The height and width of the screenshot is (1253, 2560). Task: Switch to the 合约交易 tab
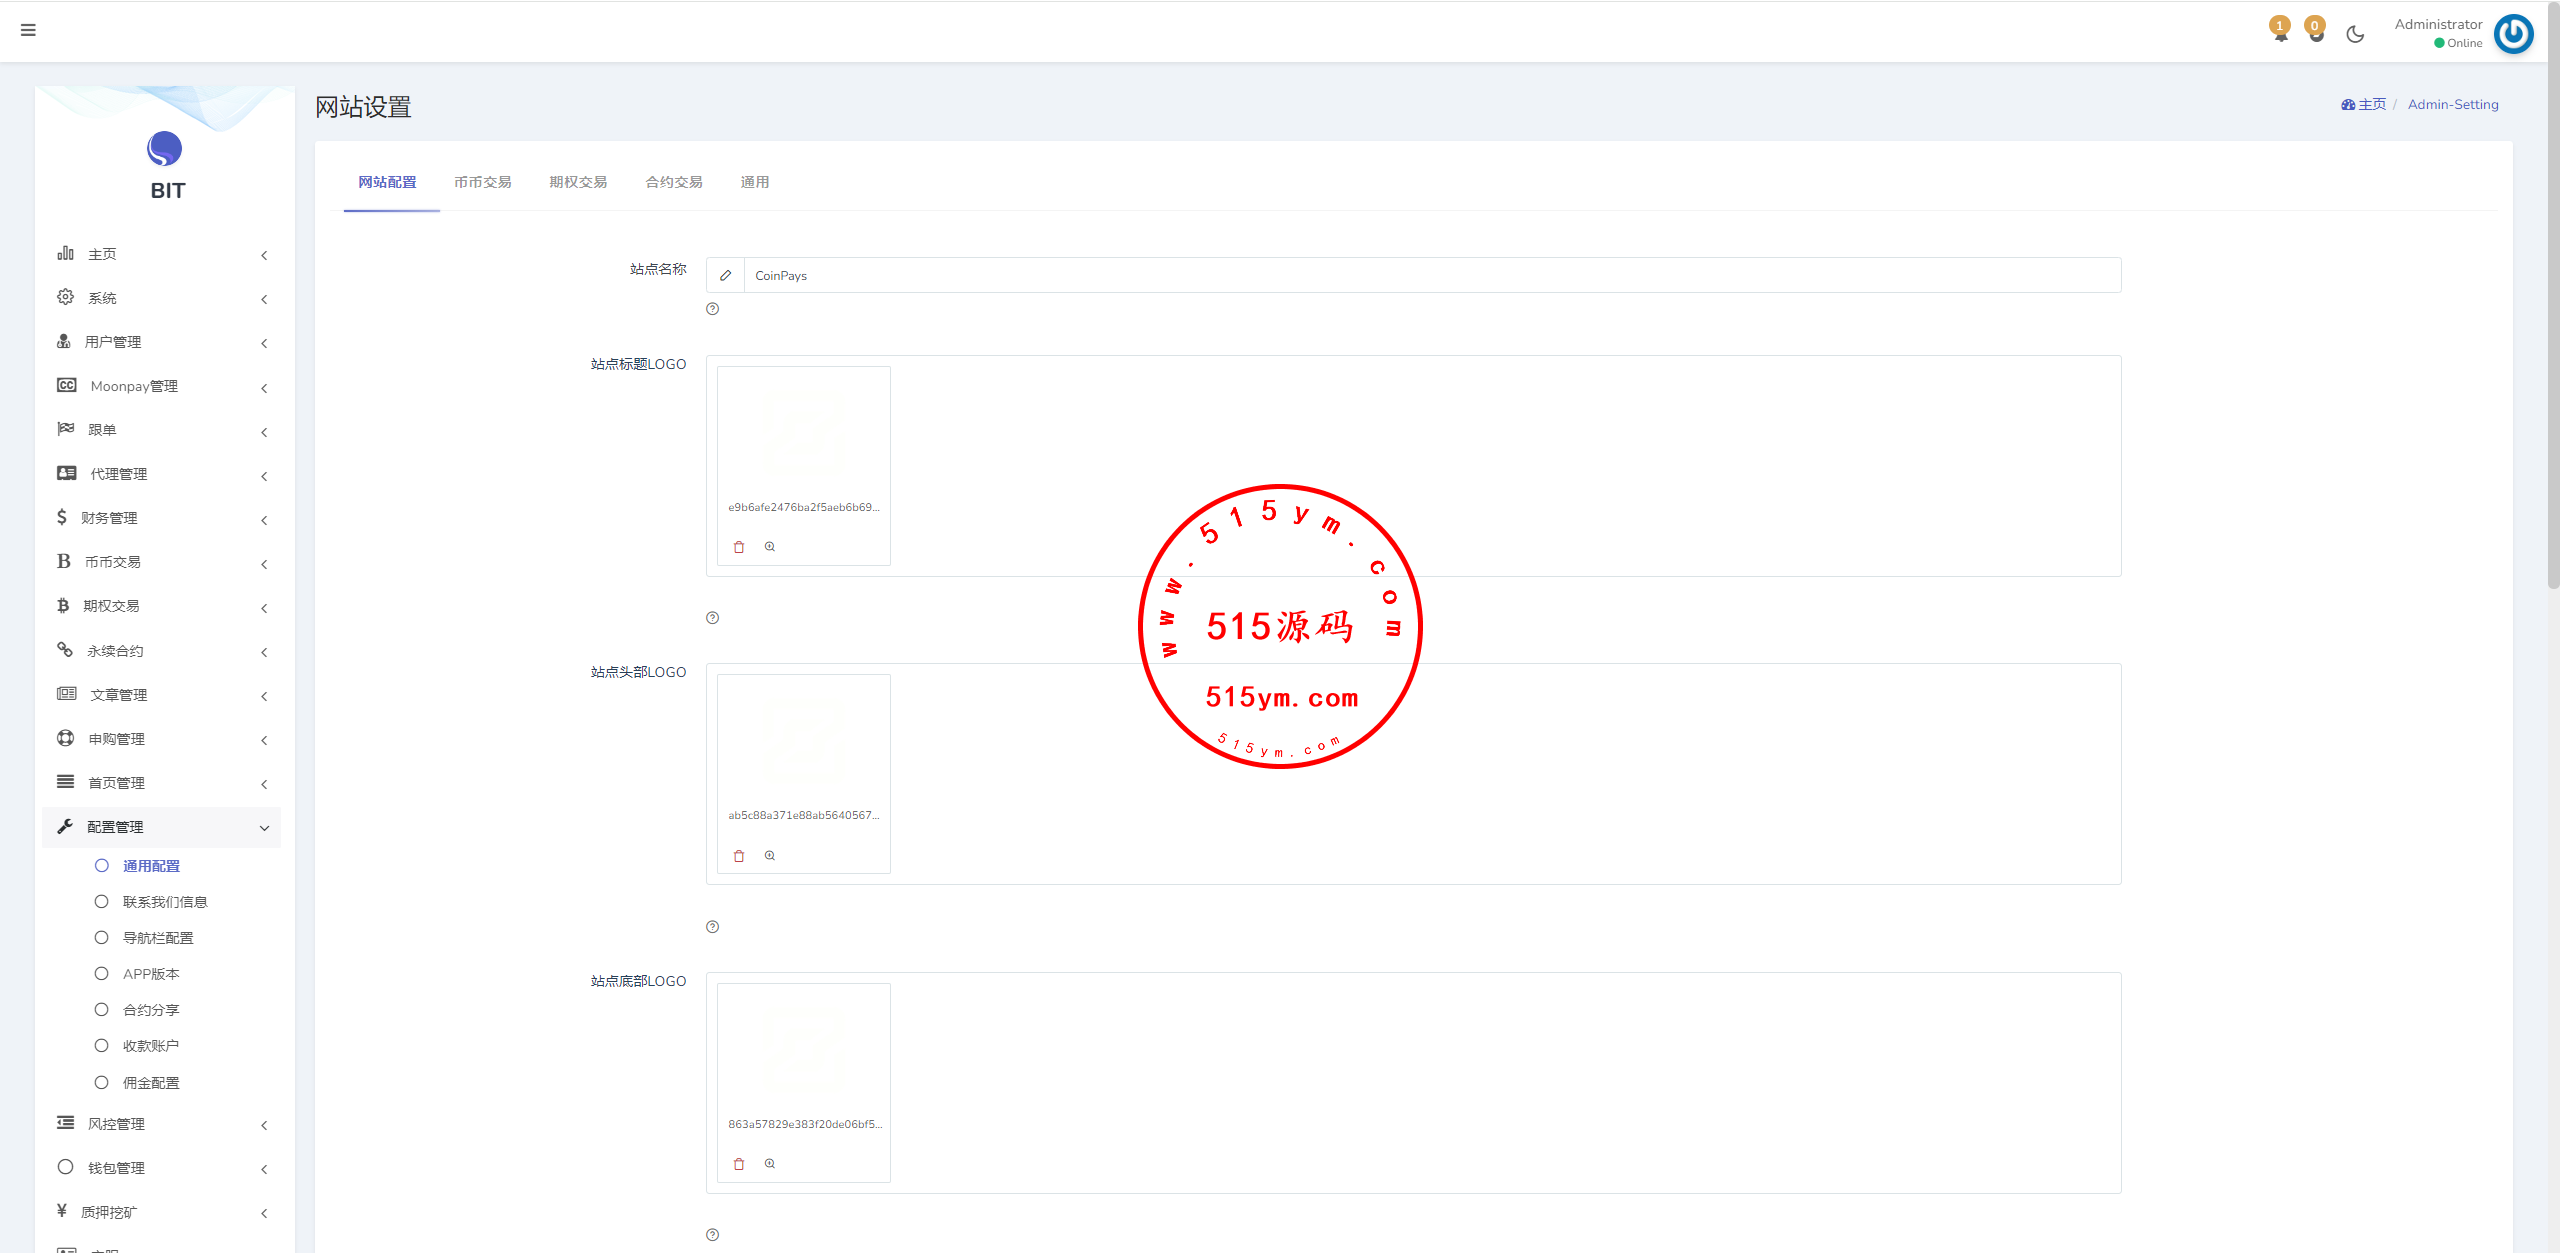tap(673, 182)
